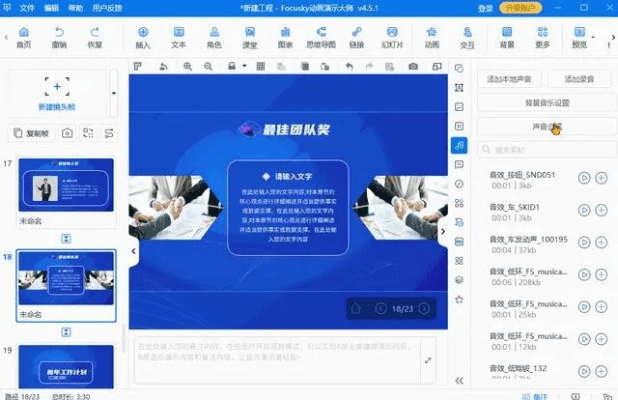
Task: Open the picture sidebar icon
Action: 459,107
